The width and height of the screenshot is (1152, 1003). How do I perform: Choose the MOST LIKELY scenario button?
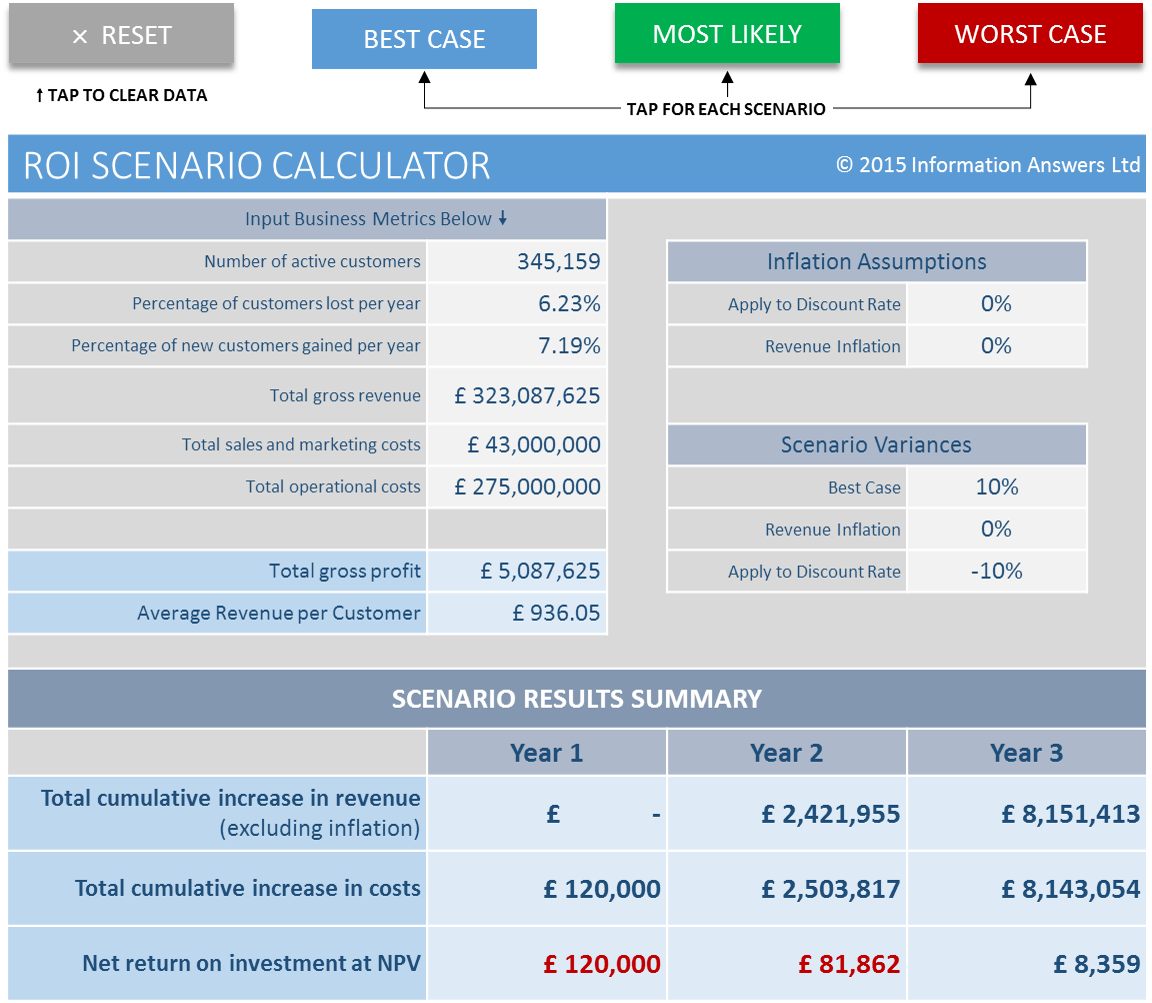(727, 34)
